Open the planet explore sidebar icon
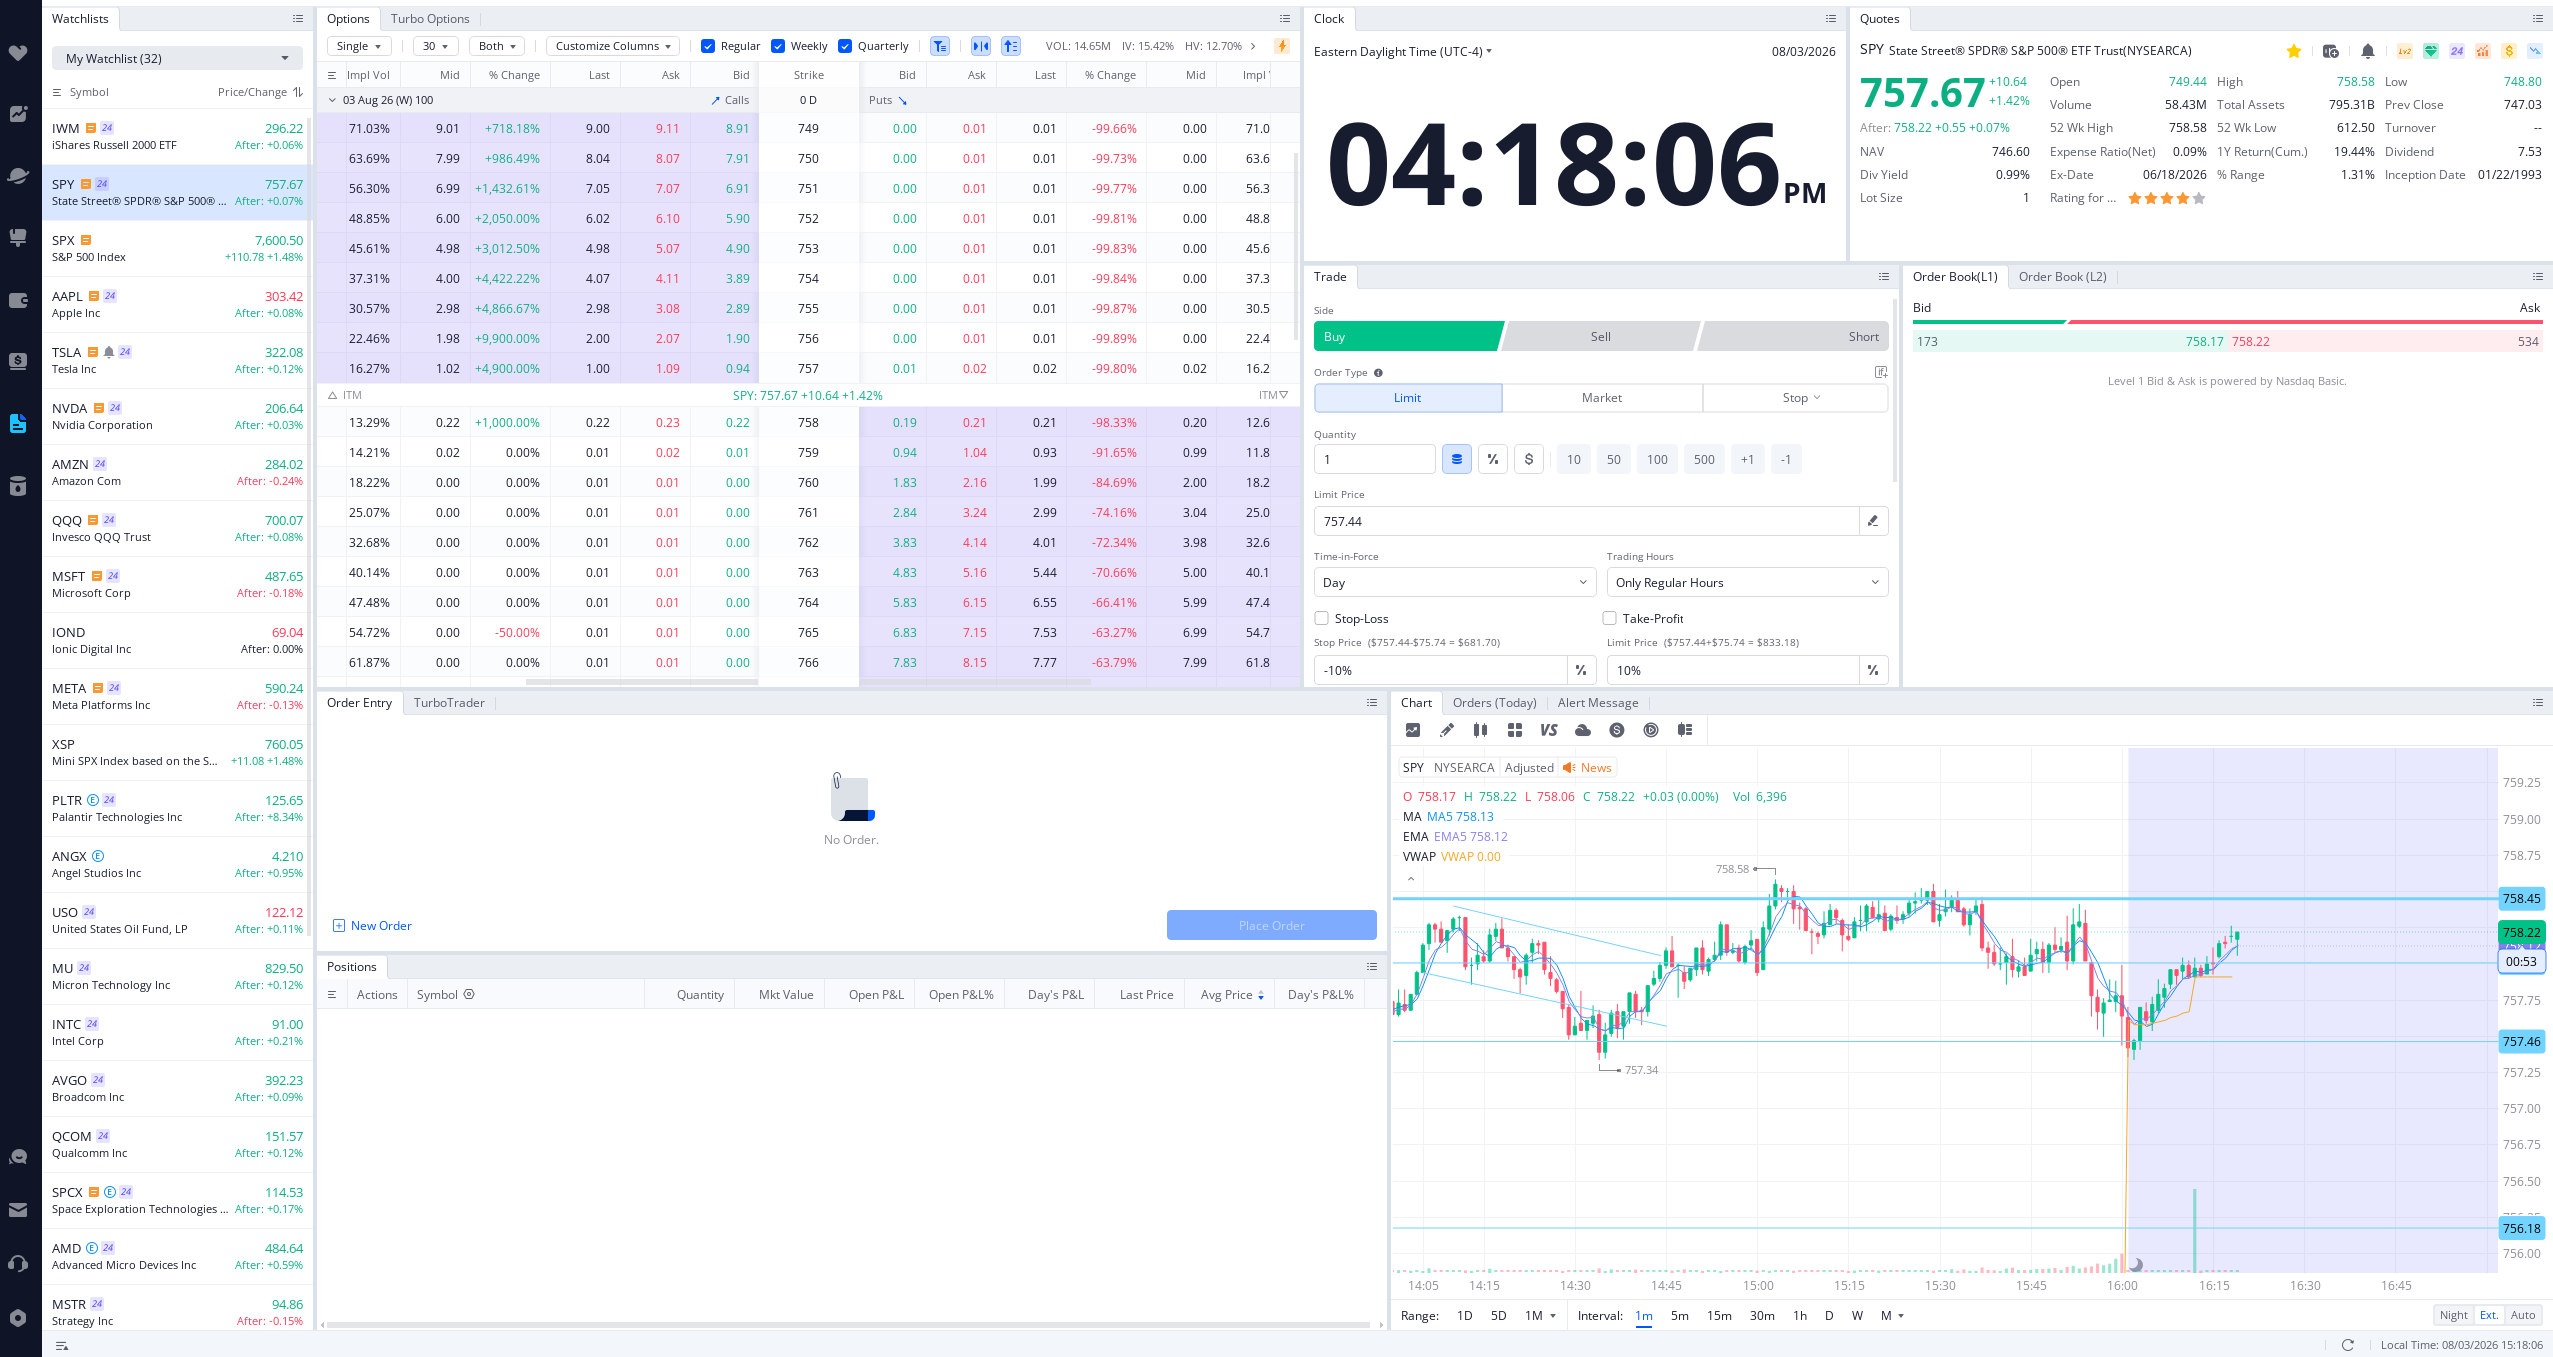Image resolution: width=2553 pixels, height=1357 pixels. coord(18,176)
